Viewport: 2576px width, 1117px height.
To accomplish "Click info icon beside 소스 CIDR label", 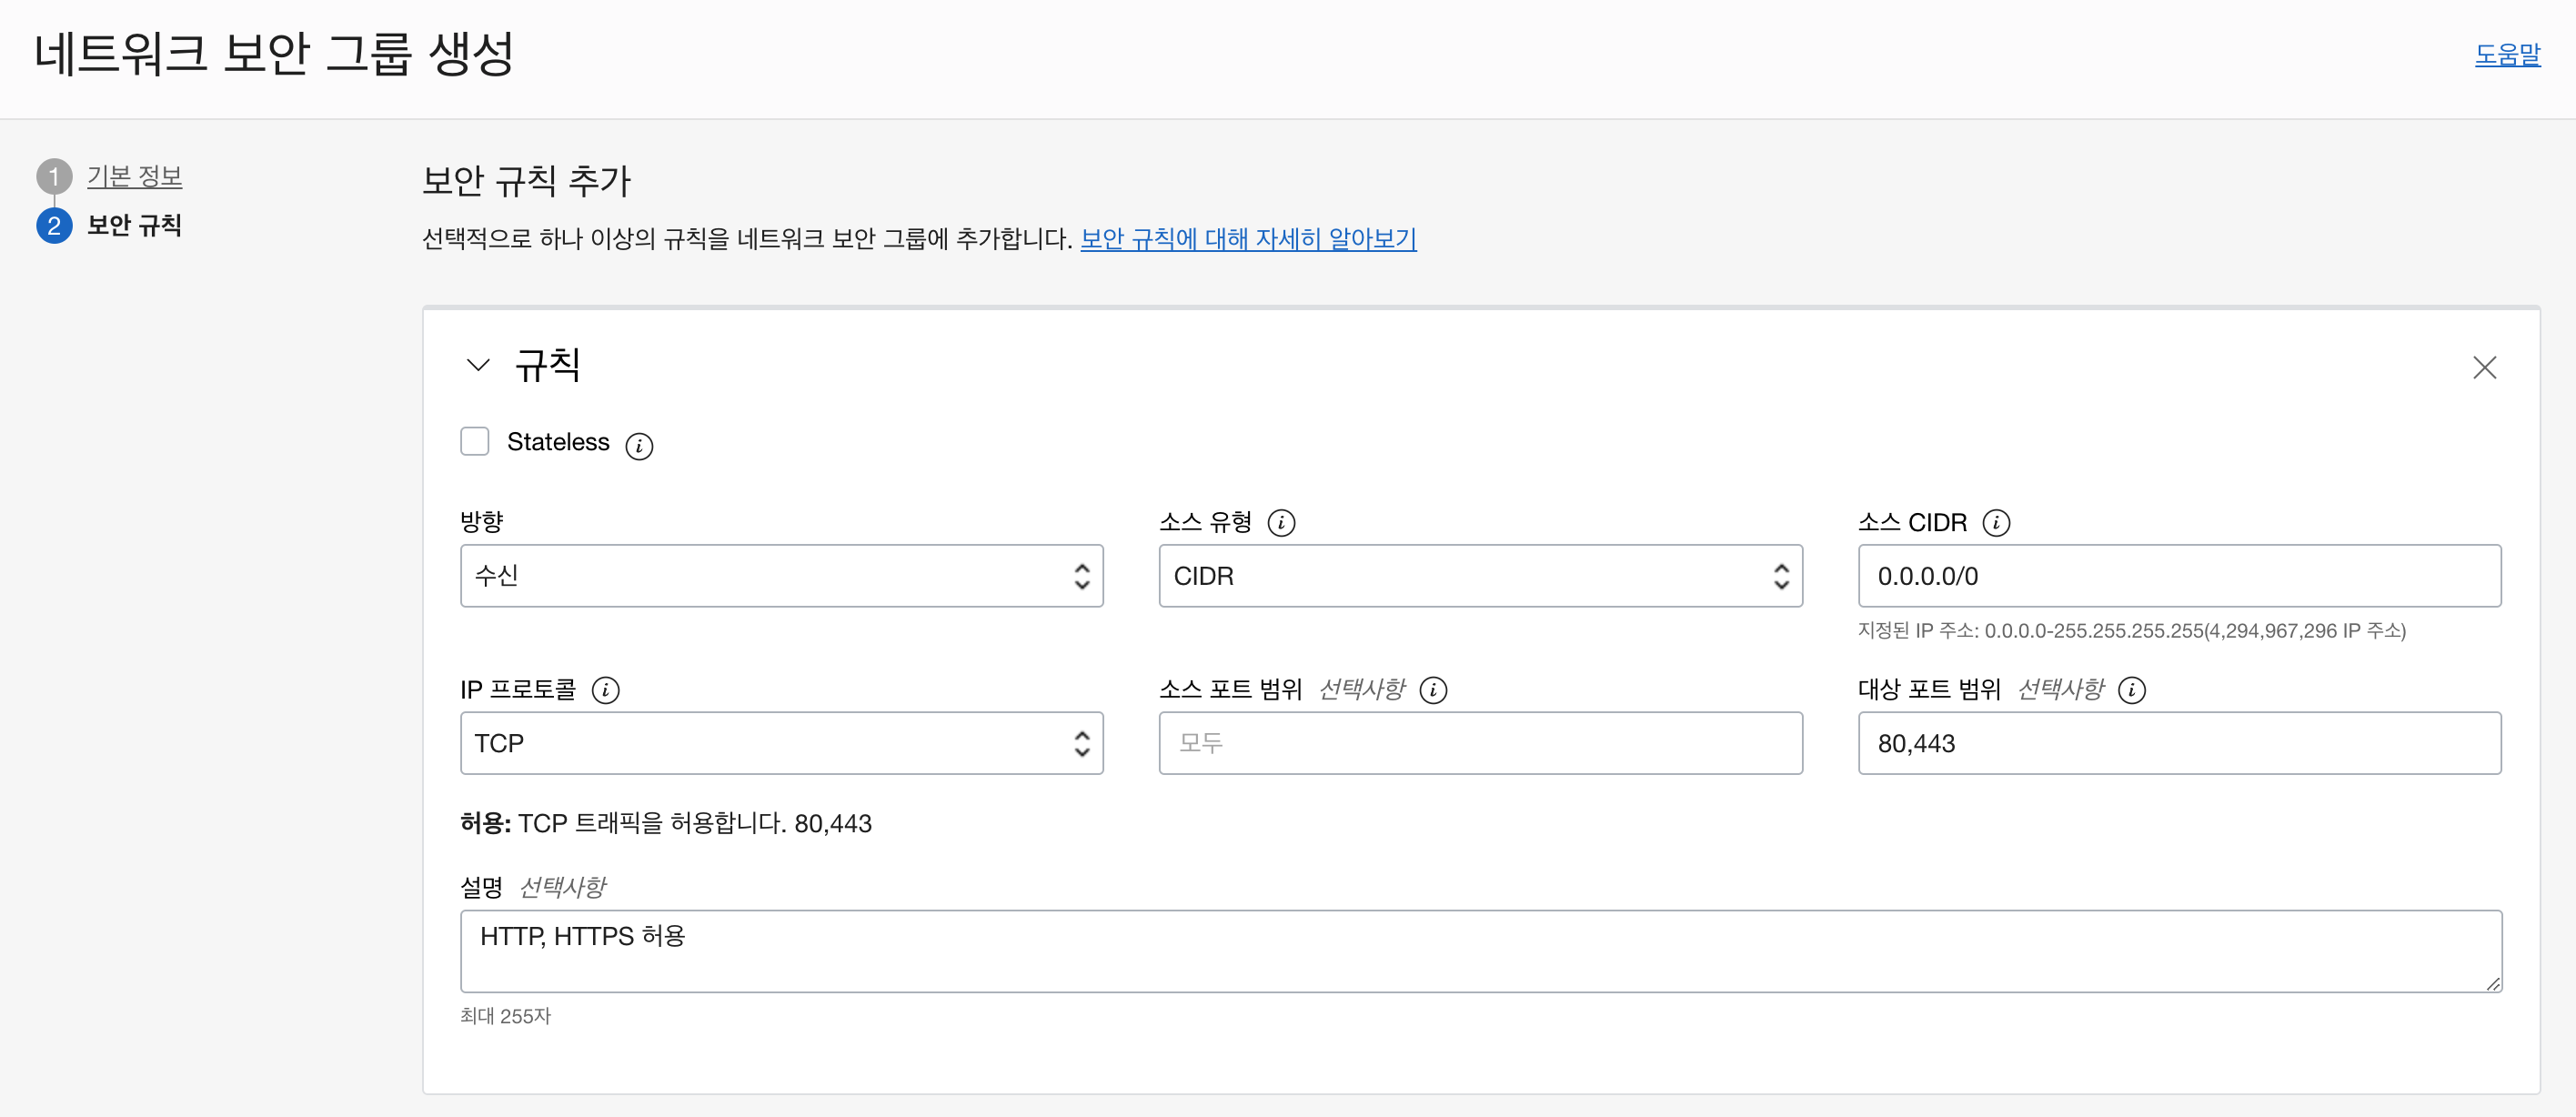I will click(x=1996, y=523).
